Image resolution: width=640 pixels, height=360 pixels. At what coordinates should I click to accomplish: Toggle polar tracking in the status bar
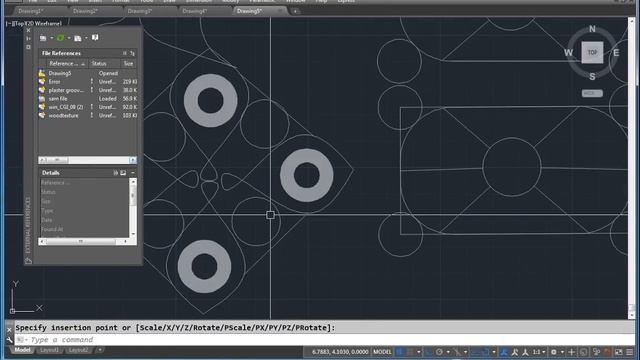point(439,352)
